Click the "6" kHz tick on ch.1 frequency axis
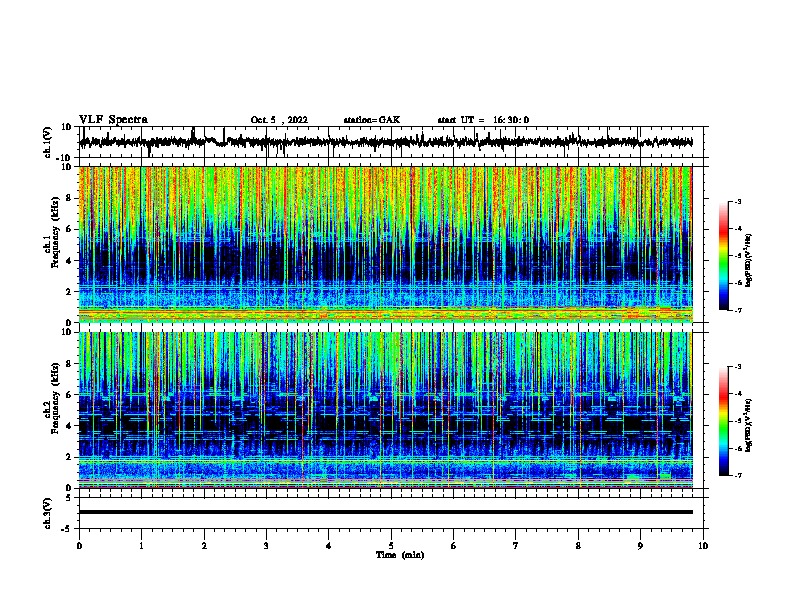Image resolution: width=792 pixels, height=612 pixels. point(69,229)
